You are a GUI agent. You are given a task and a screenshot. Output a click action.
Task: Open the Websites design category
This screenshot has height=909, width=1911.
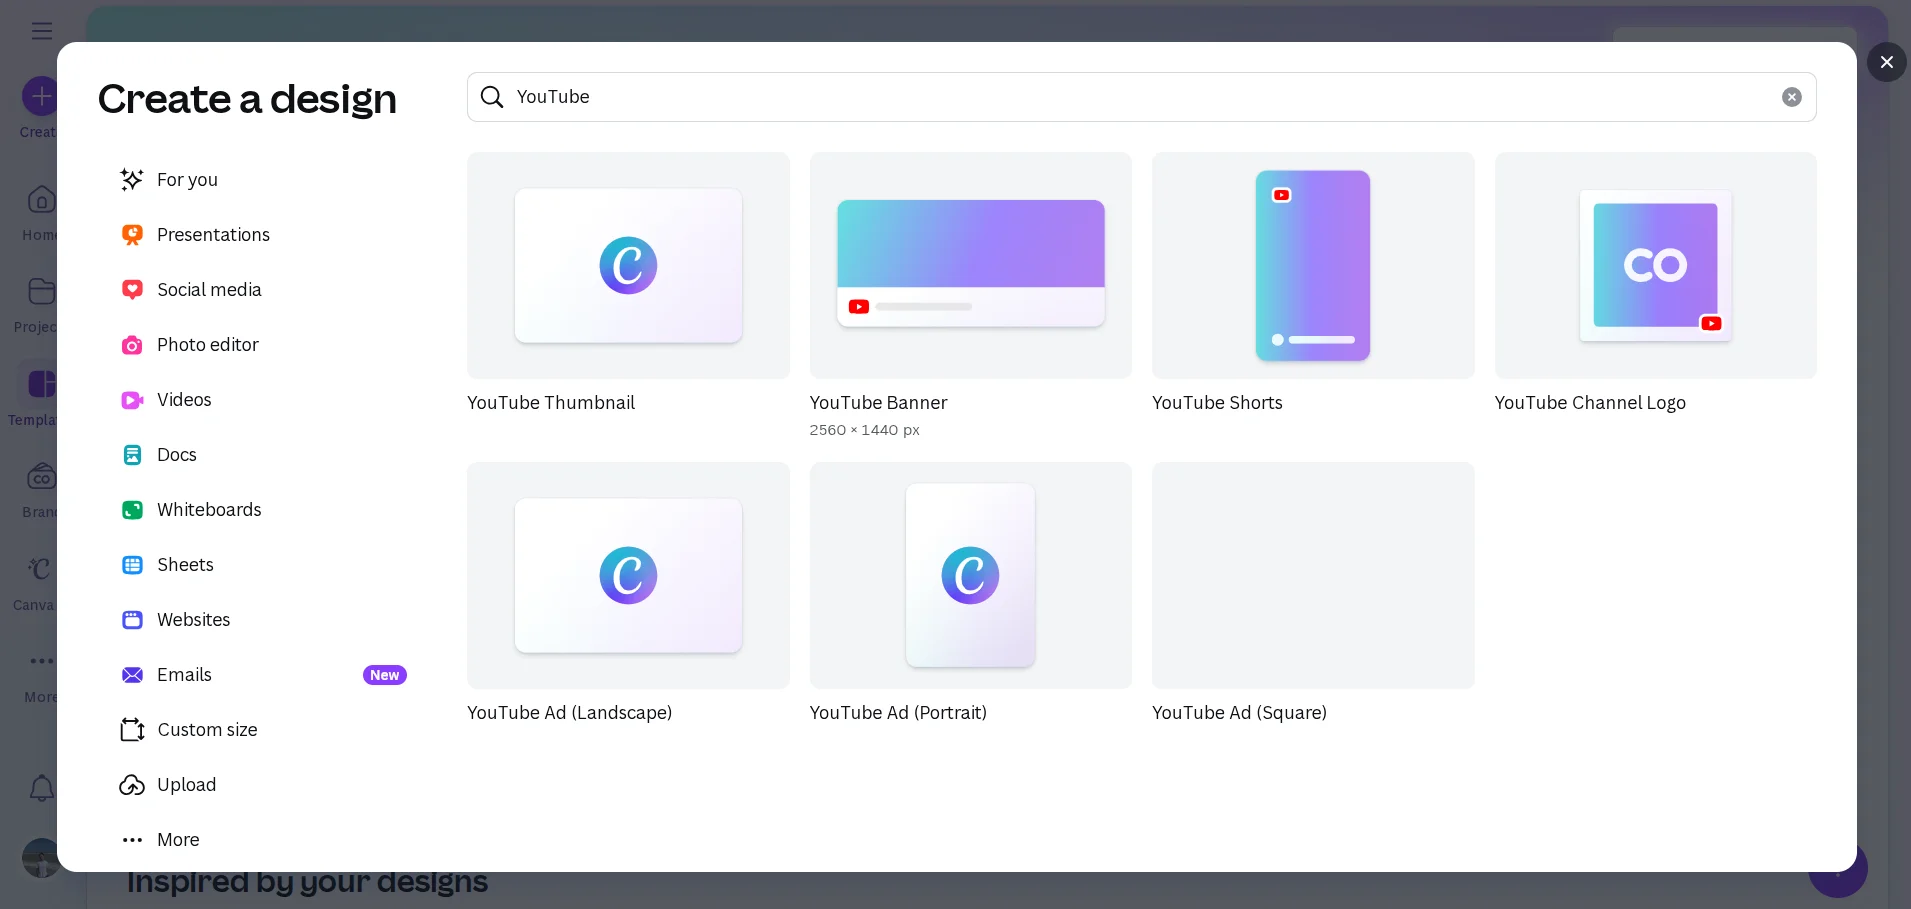(x=192, y=619)
